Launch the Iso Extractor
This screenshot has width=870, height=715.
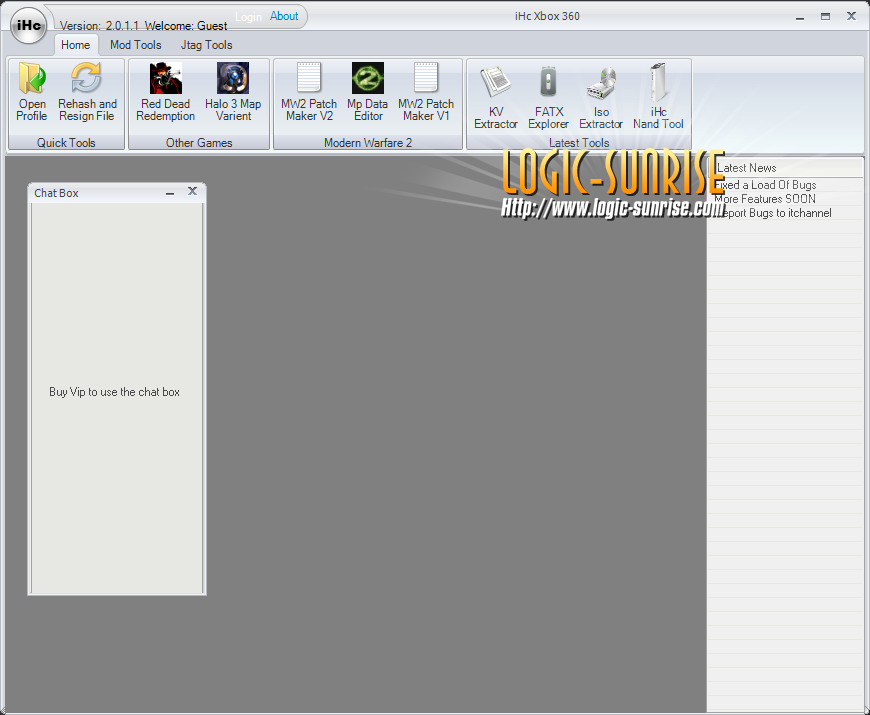click(601, 98)
